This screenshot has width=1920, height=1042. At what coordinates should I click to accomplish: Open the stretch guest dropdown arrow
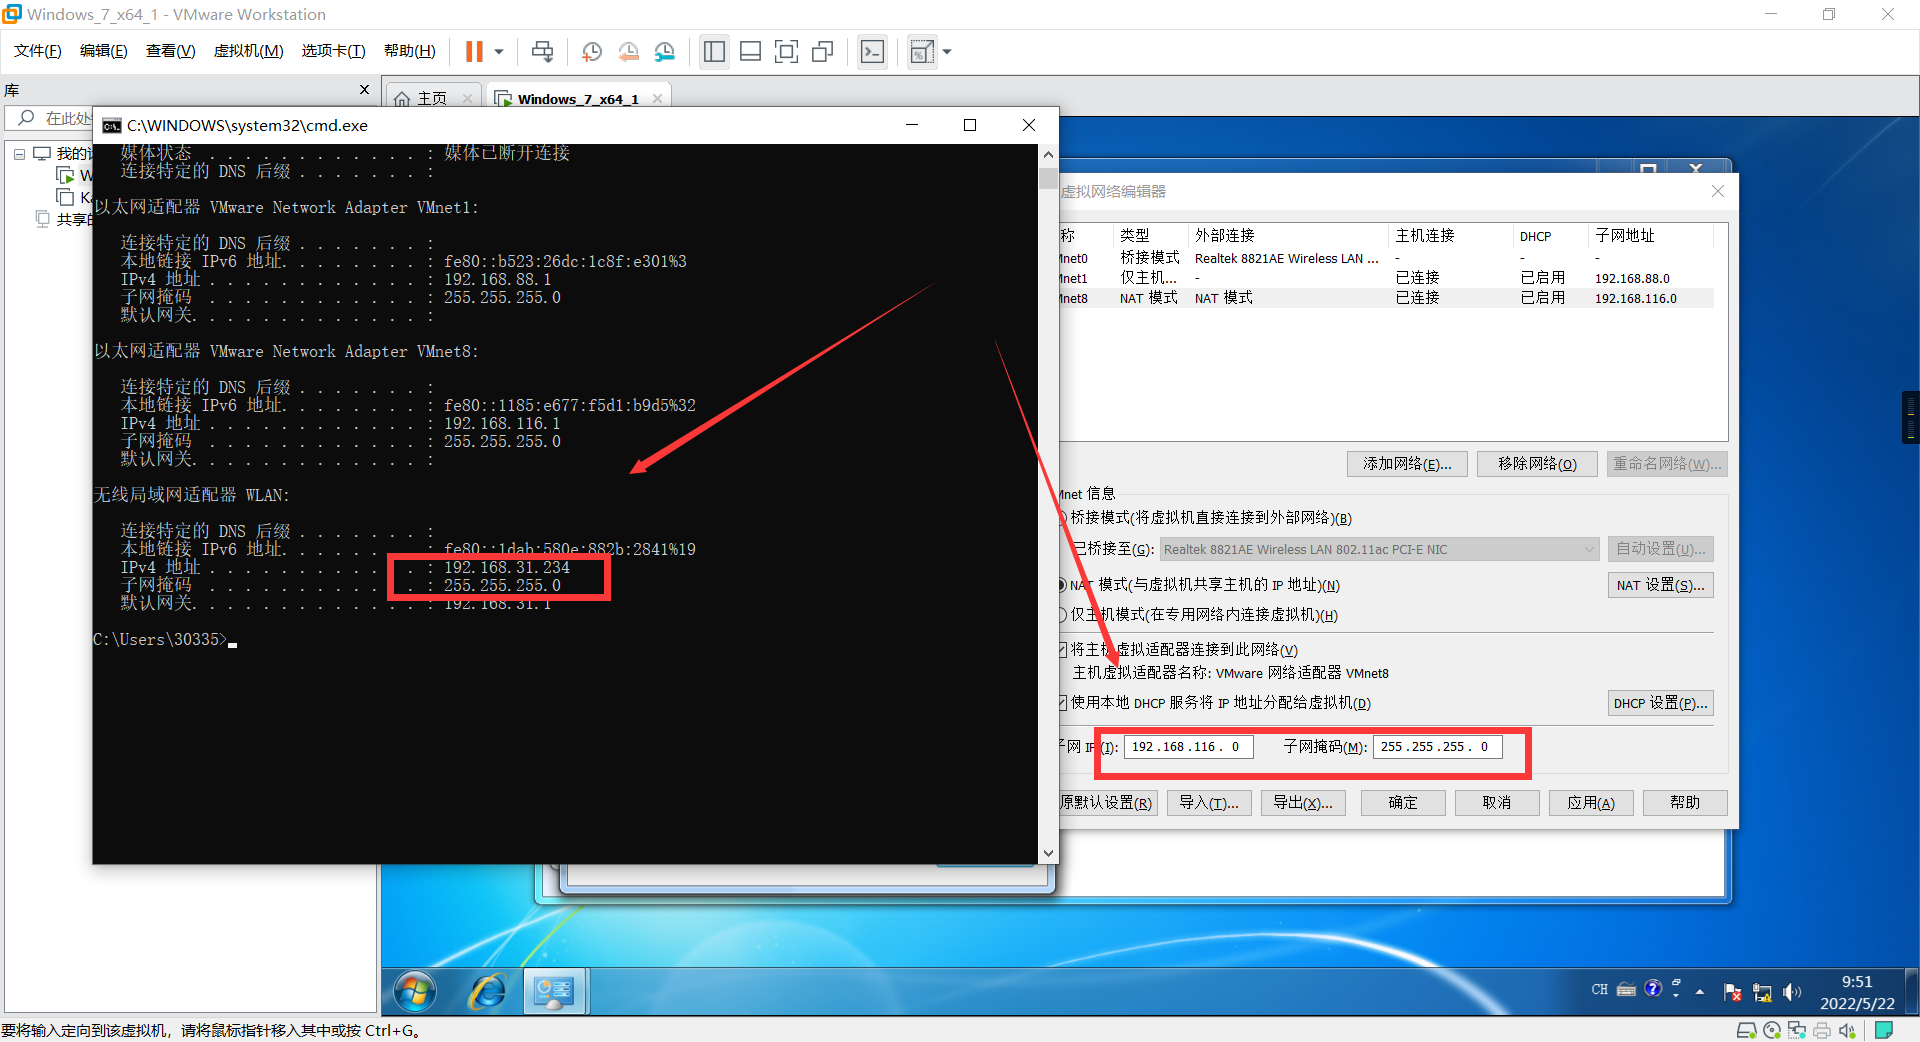pos(946,51)
